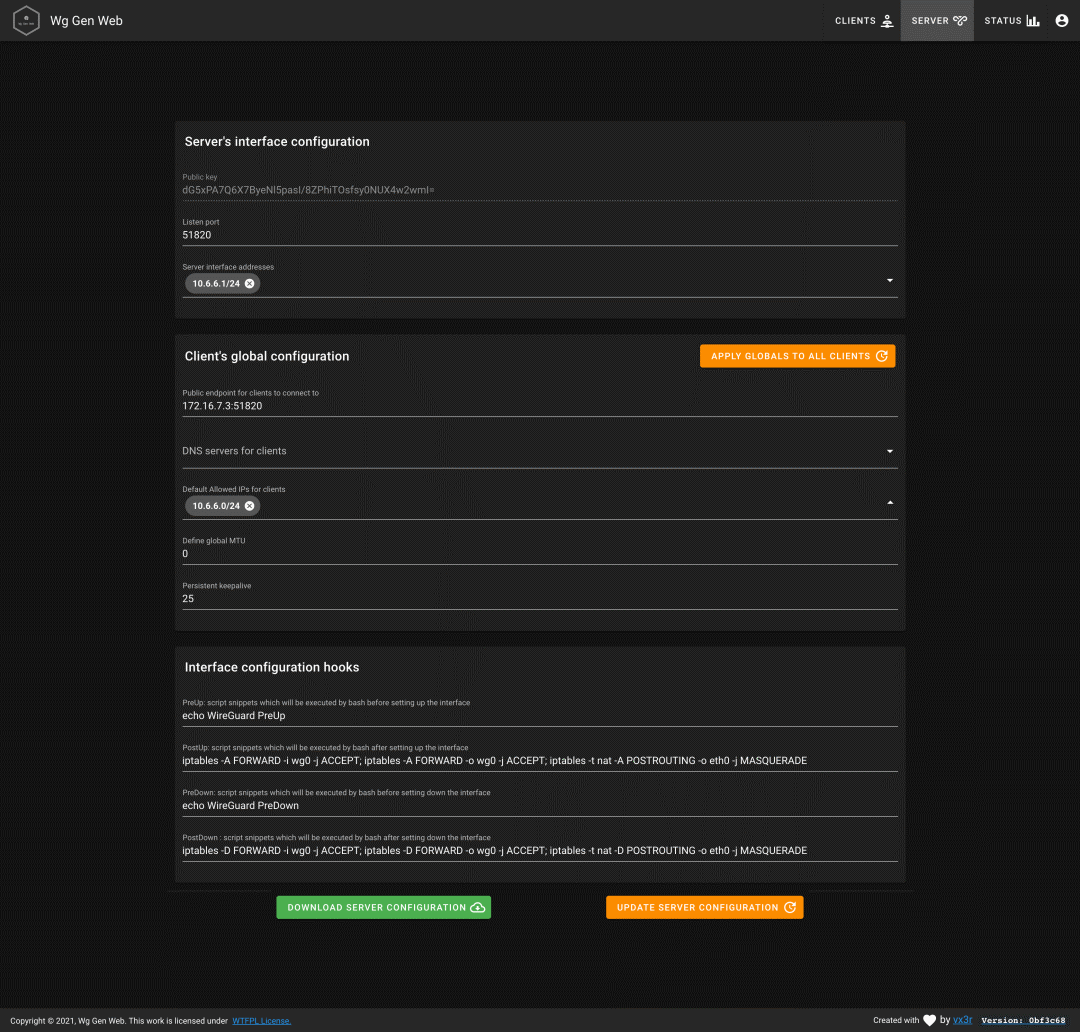Click the Wg Gen Web title
The width and height of the screenshot is (1080, 1032).
(x=86, y=21)
